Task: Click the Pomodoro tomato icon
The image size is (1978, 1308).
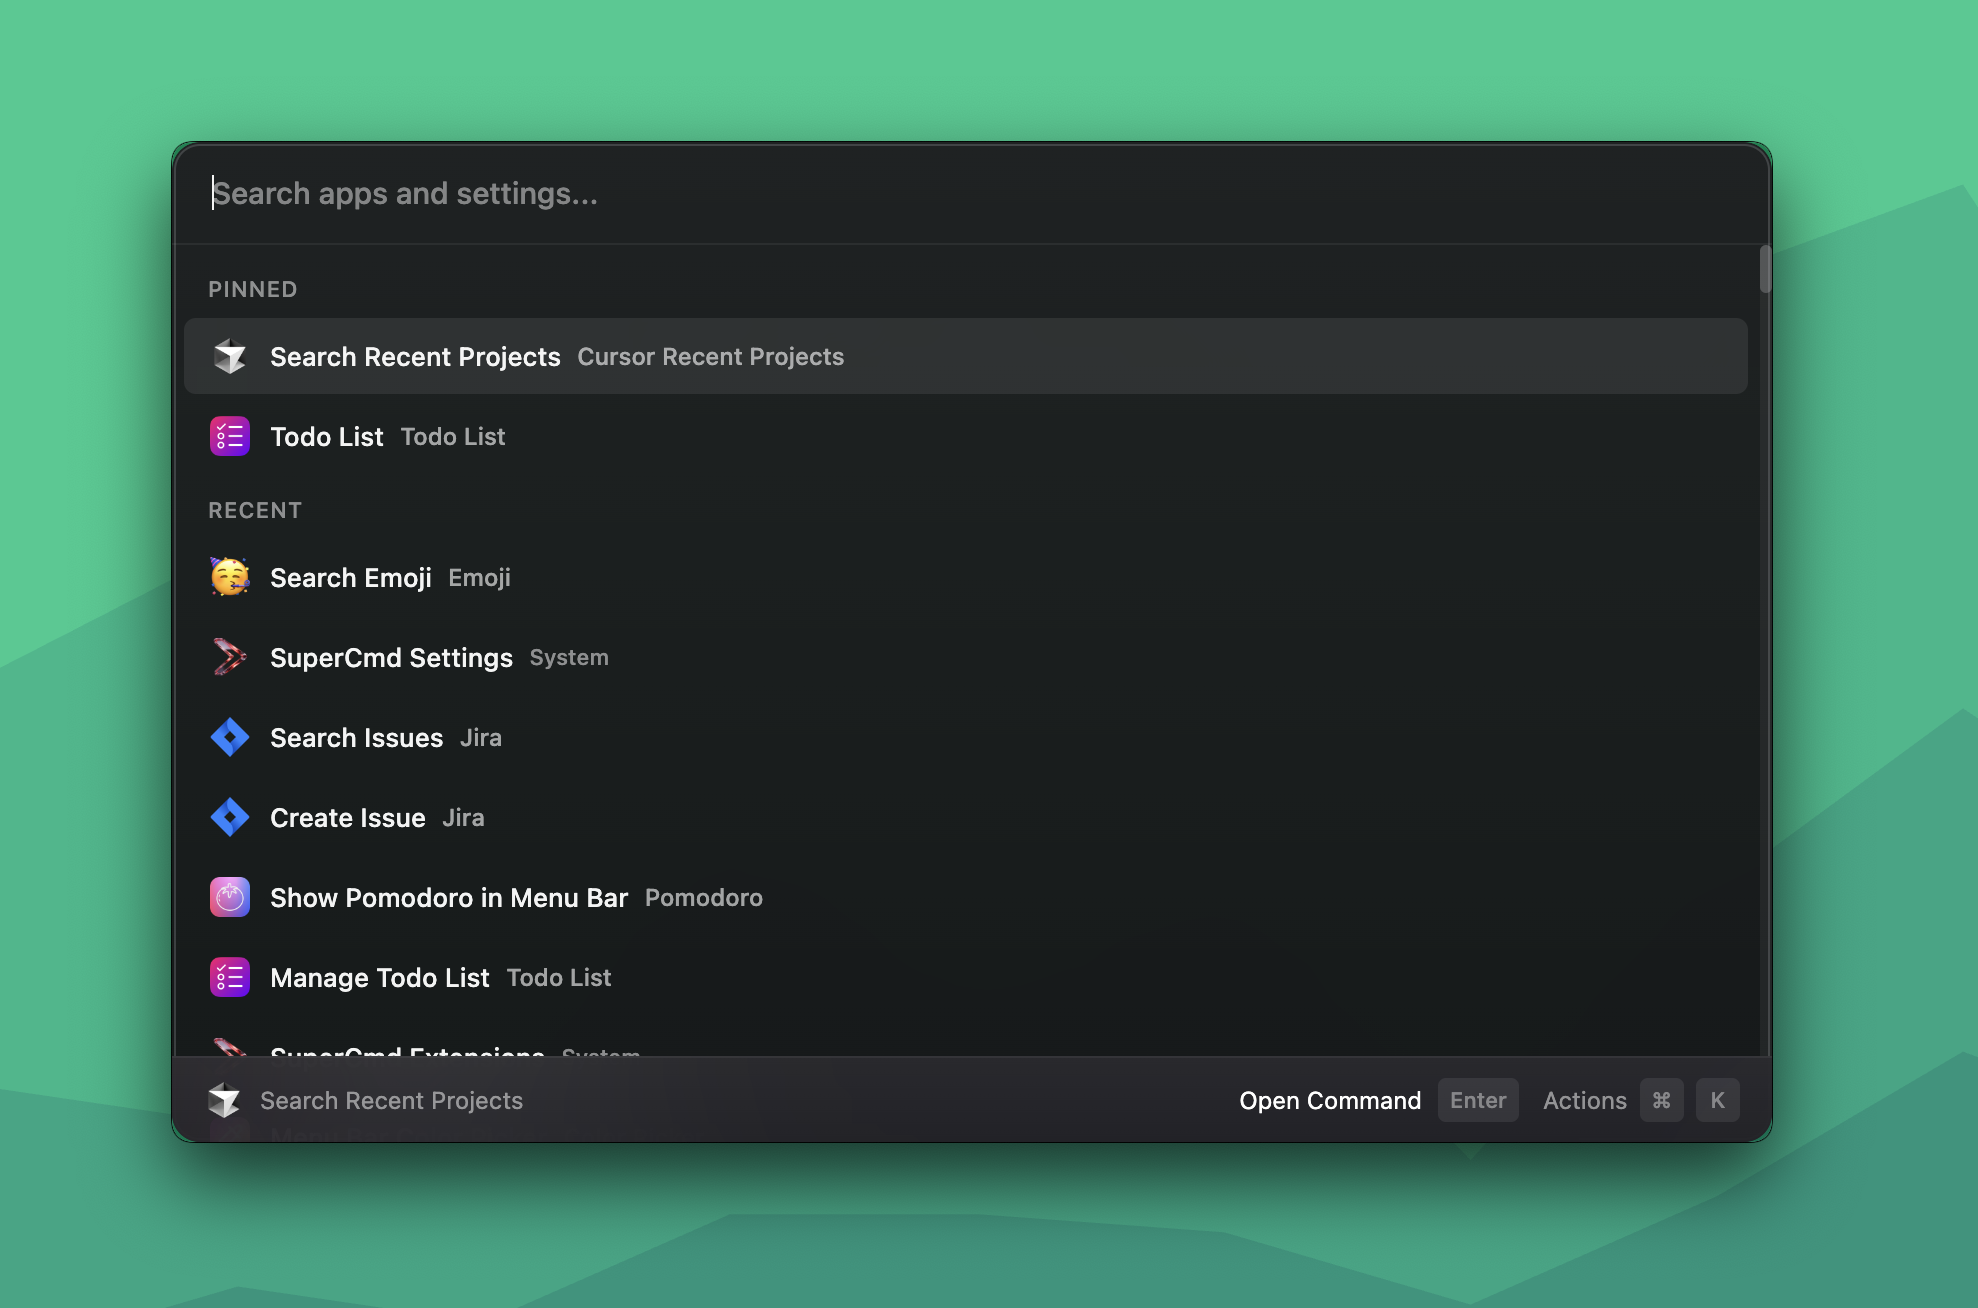Action: click(x=229, y=897)
